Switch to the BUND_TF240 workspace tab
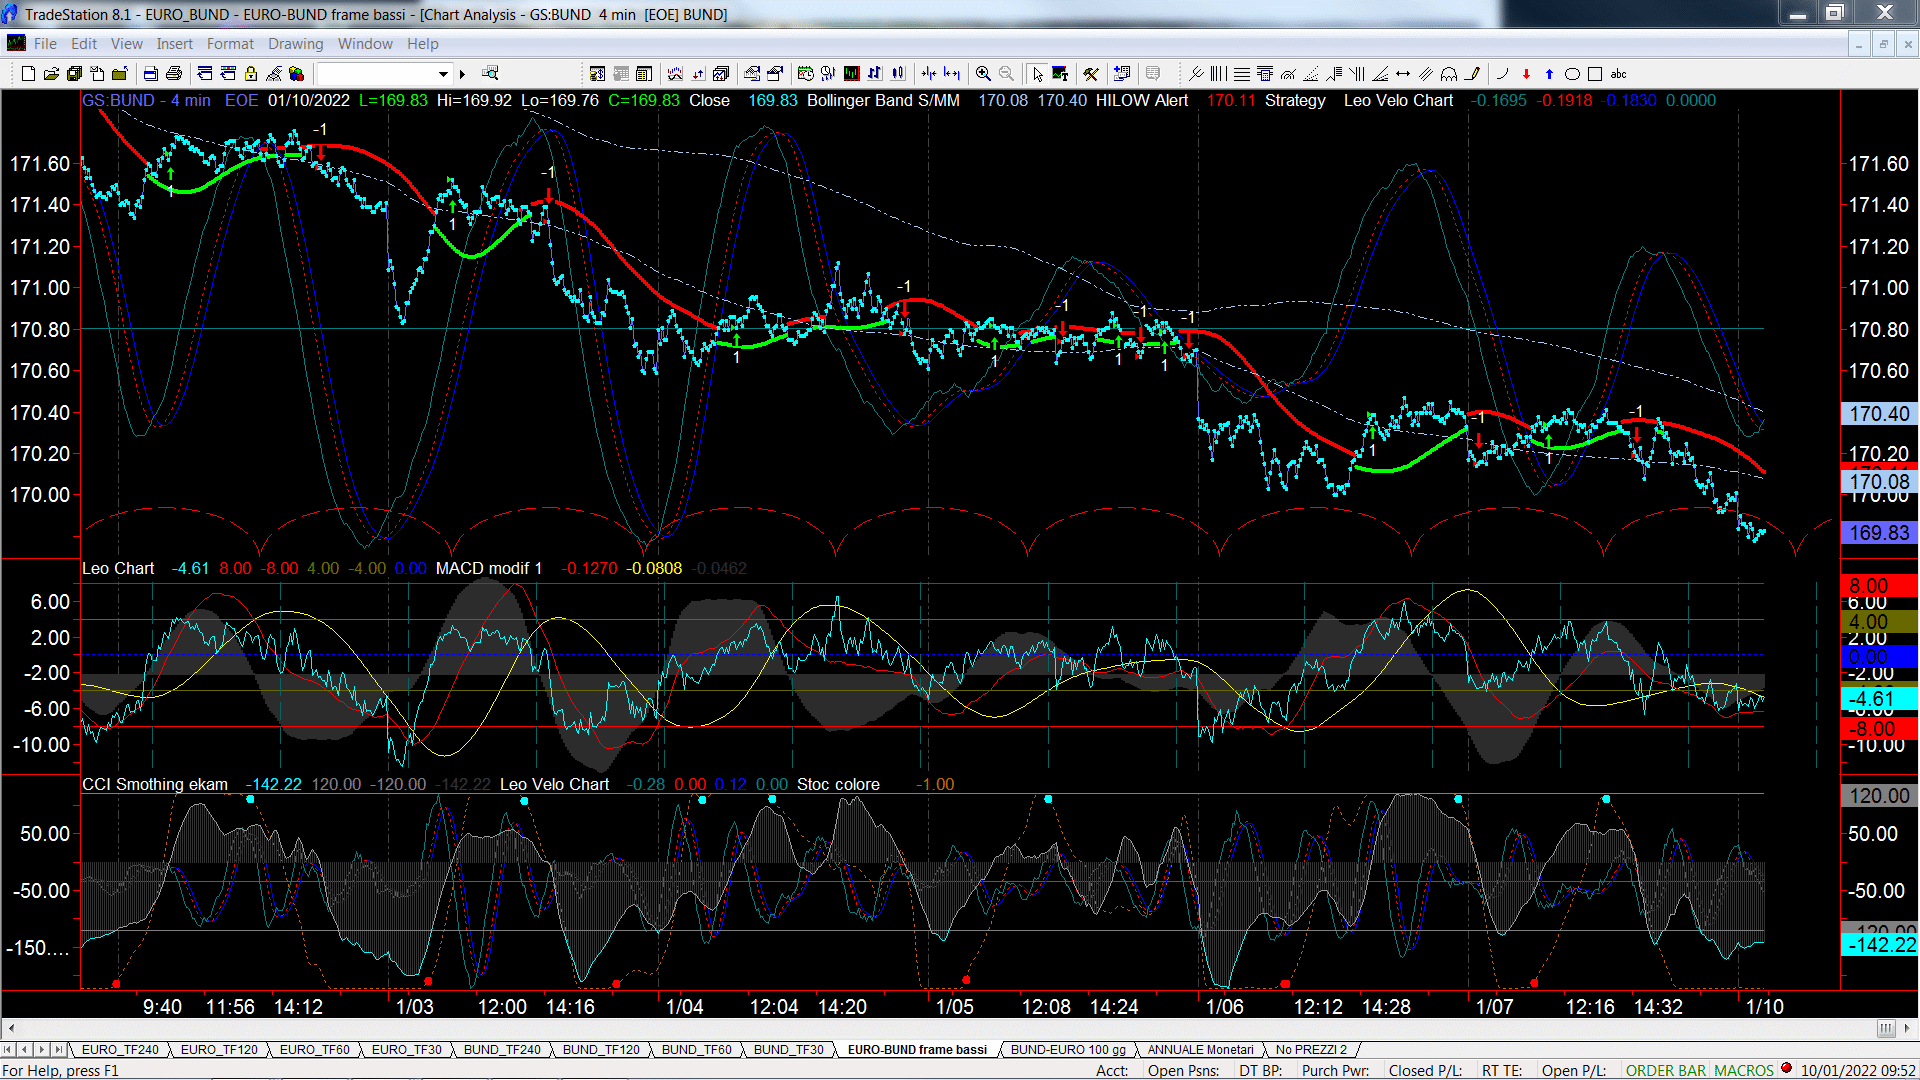Viewport: 1920px width, 1080px height. point(502,1050)
